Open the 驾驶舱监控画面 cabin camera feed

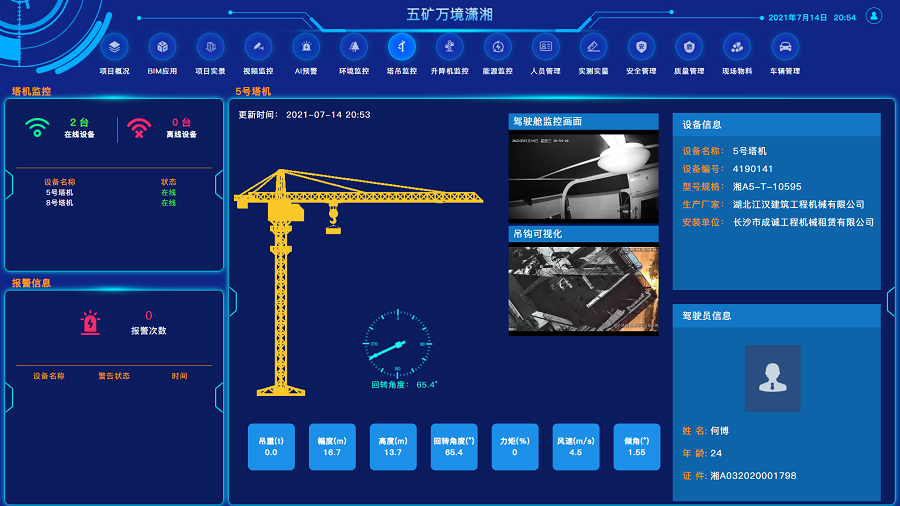pyautogui.click(x=584, y=175)
